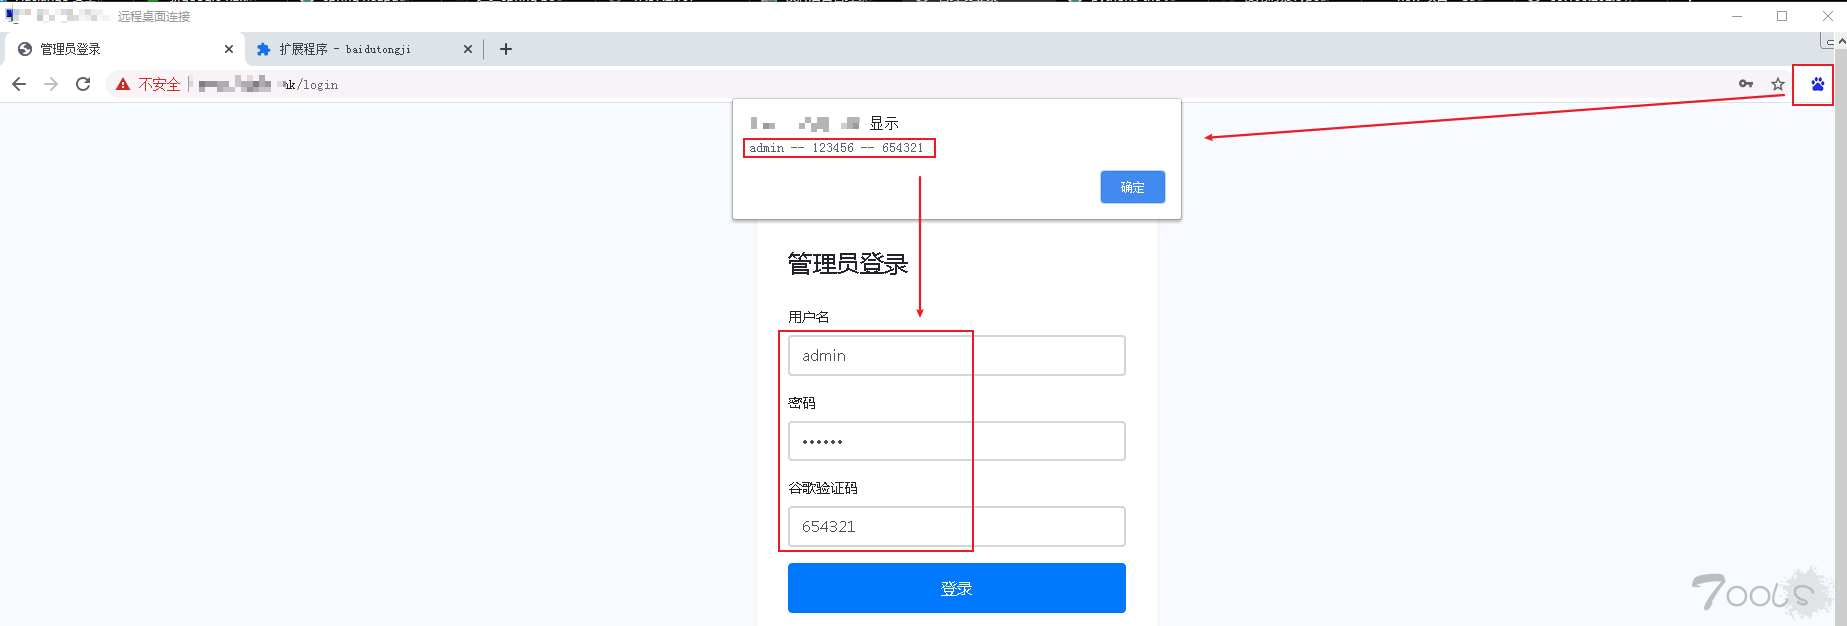Click alert text admin -- 123456 -- 654321
Image resolution: width=1847 pixels, height=626 pixels.
click(836, 148)
